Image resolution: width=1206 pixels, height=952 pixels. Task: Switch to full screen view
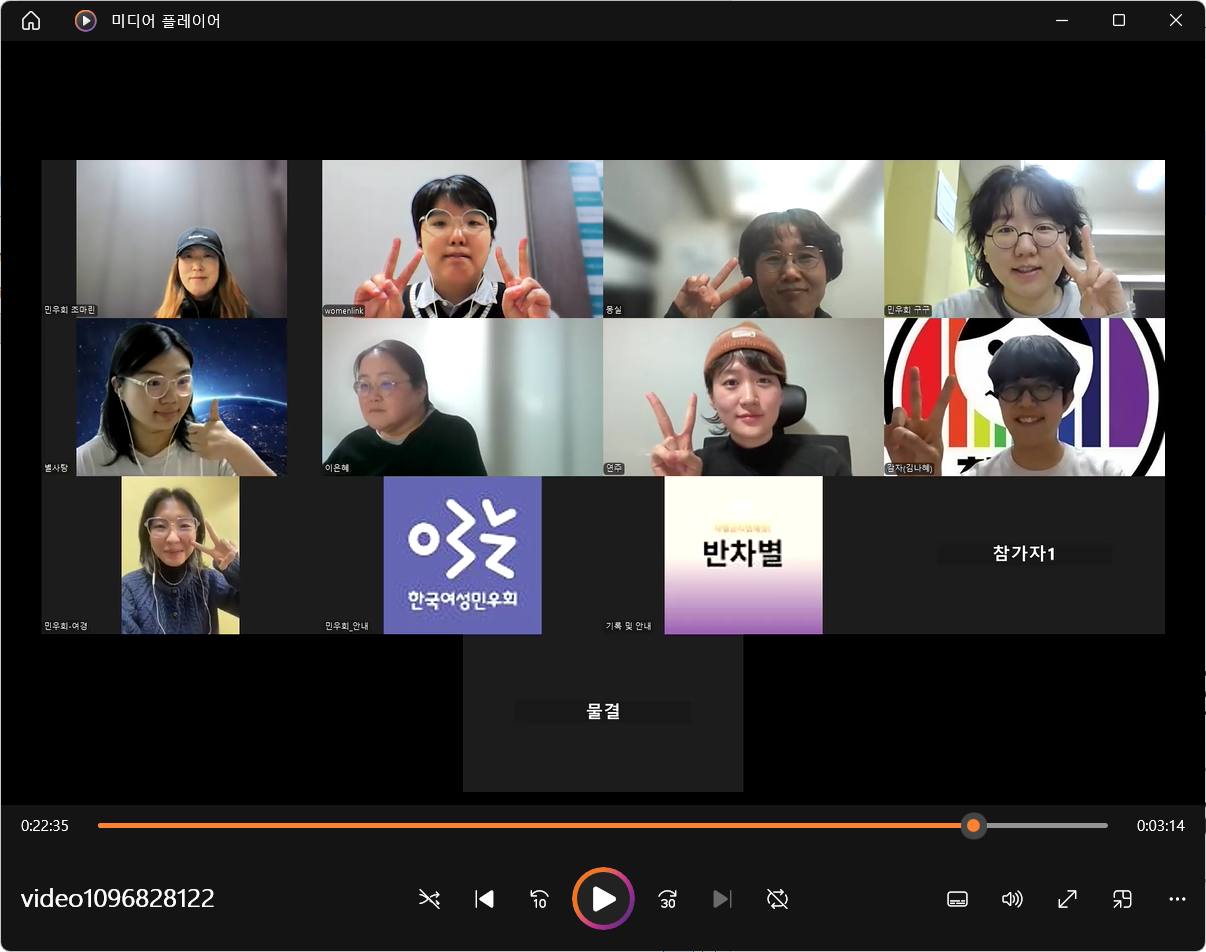(1067, 899)
